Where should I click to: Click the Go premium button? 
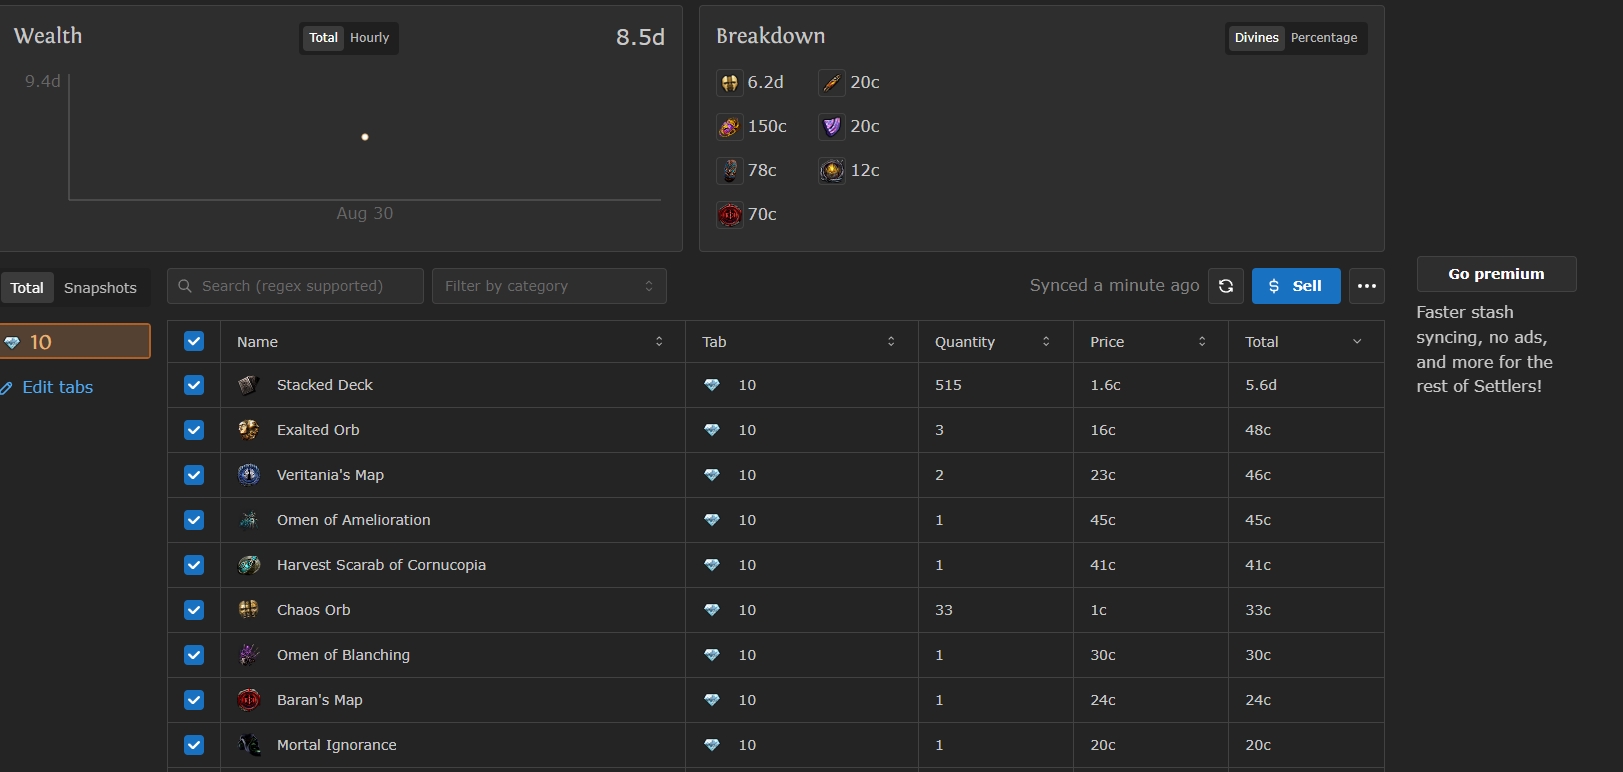[1497, 274]
